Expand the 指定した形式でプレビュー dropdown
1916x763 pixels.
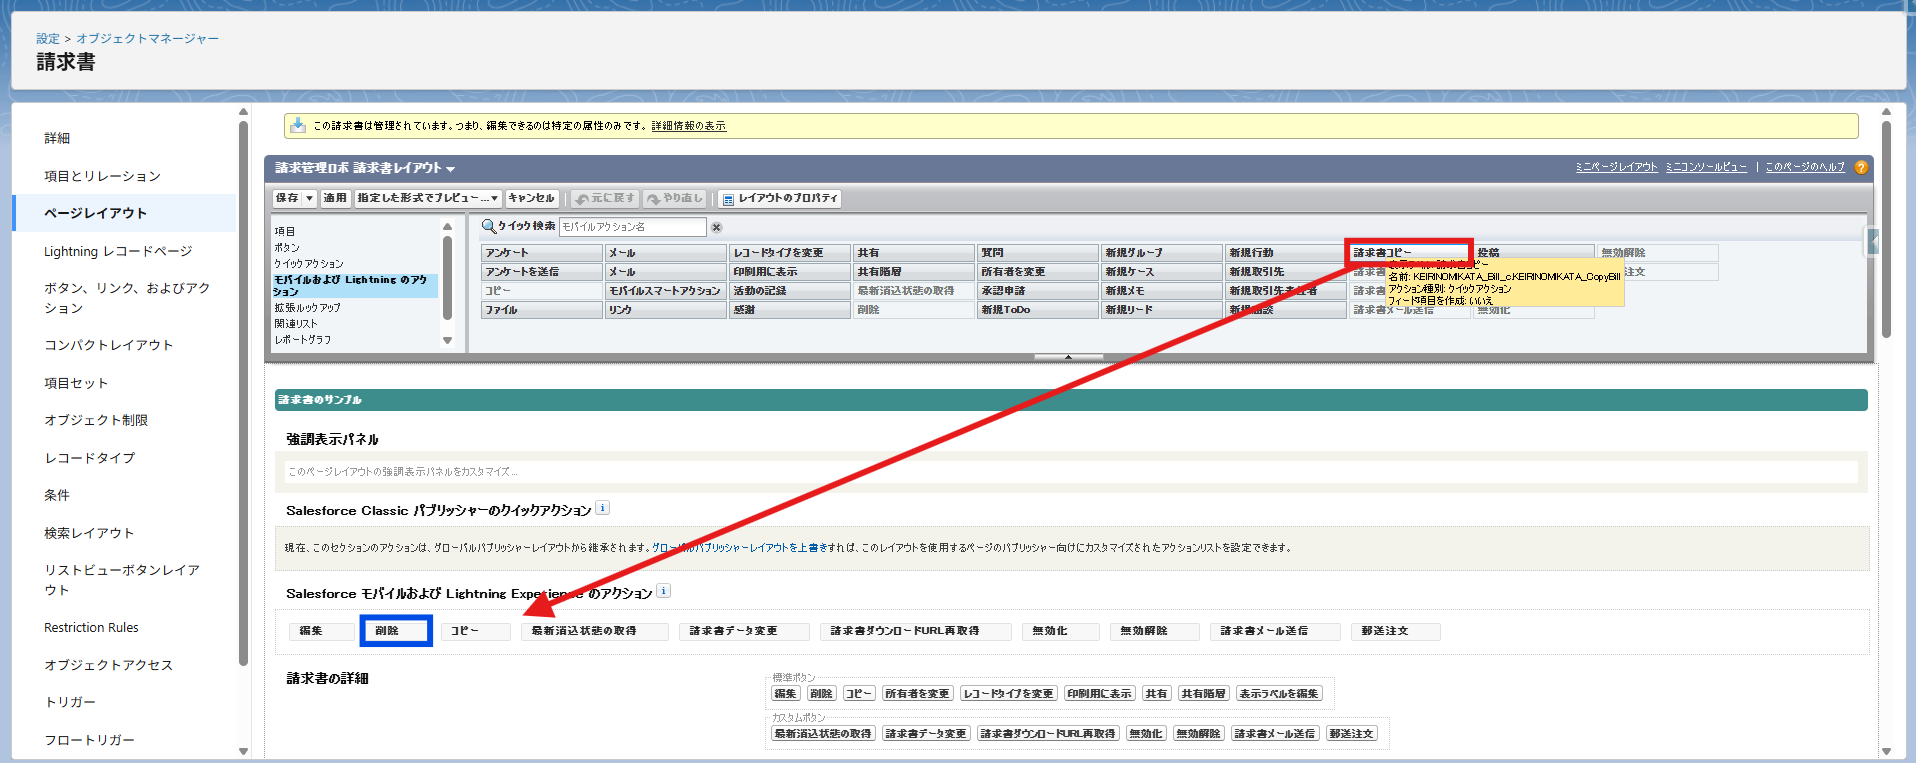point(495,198)
